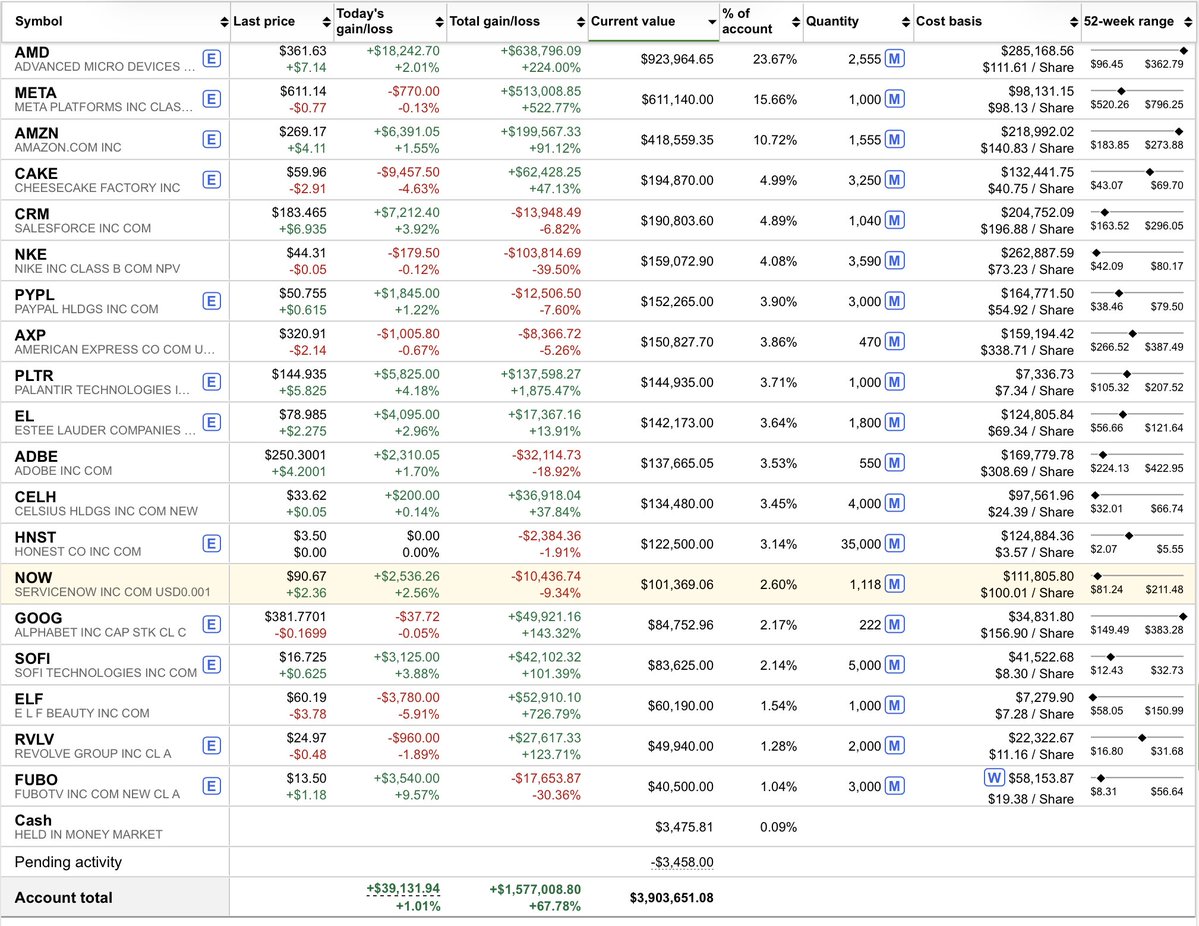
Task: Click the M margin badge in ADBE row
Action: pyautogui.click(x=895, y=463)
